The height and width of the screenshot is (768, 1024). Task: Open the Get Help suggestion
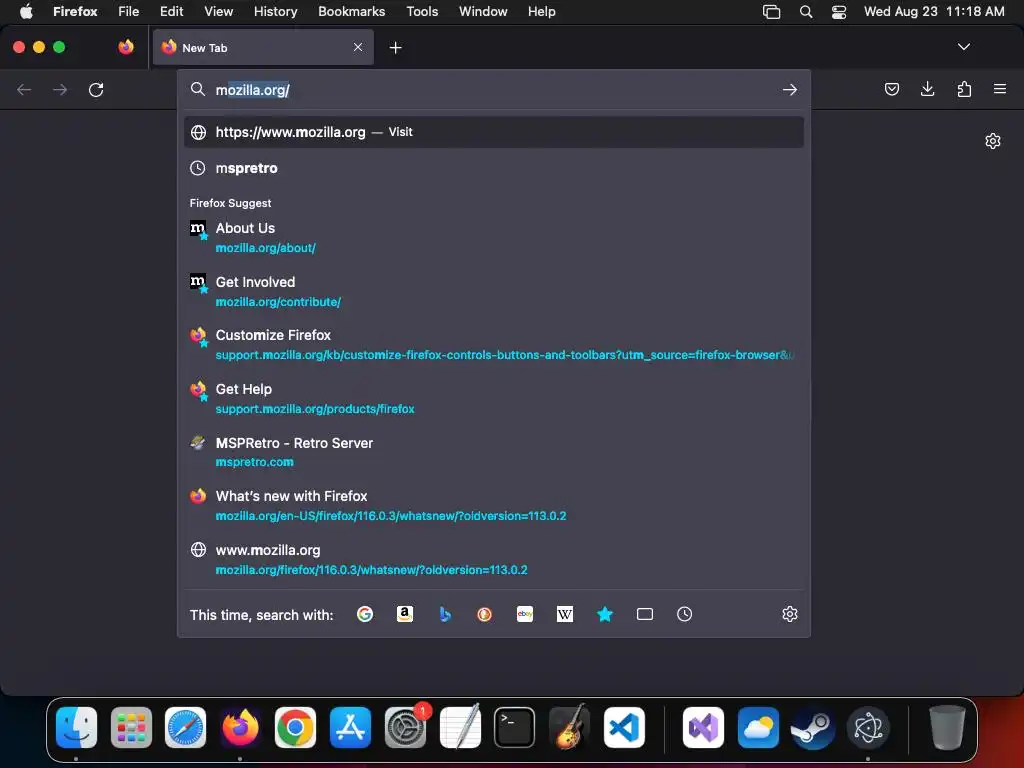pyautogui.click(x=494, y=398)
